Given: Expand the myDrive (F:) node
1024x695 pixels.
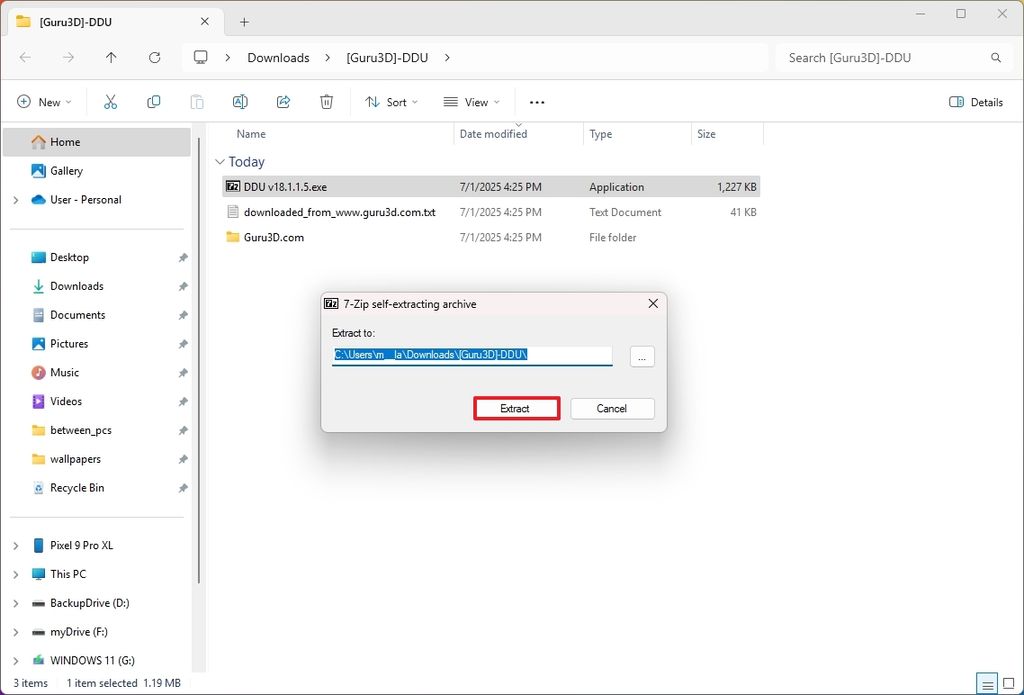Looking at the screenshot, I should pos(16,632).
